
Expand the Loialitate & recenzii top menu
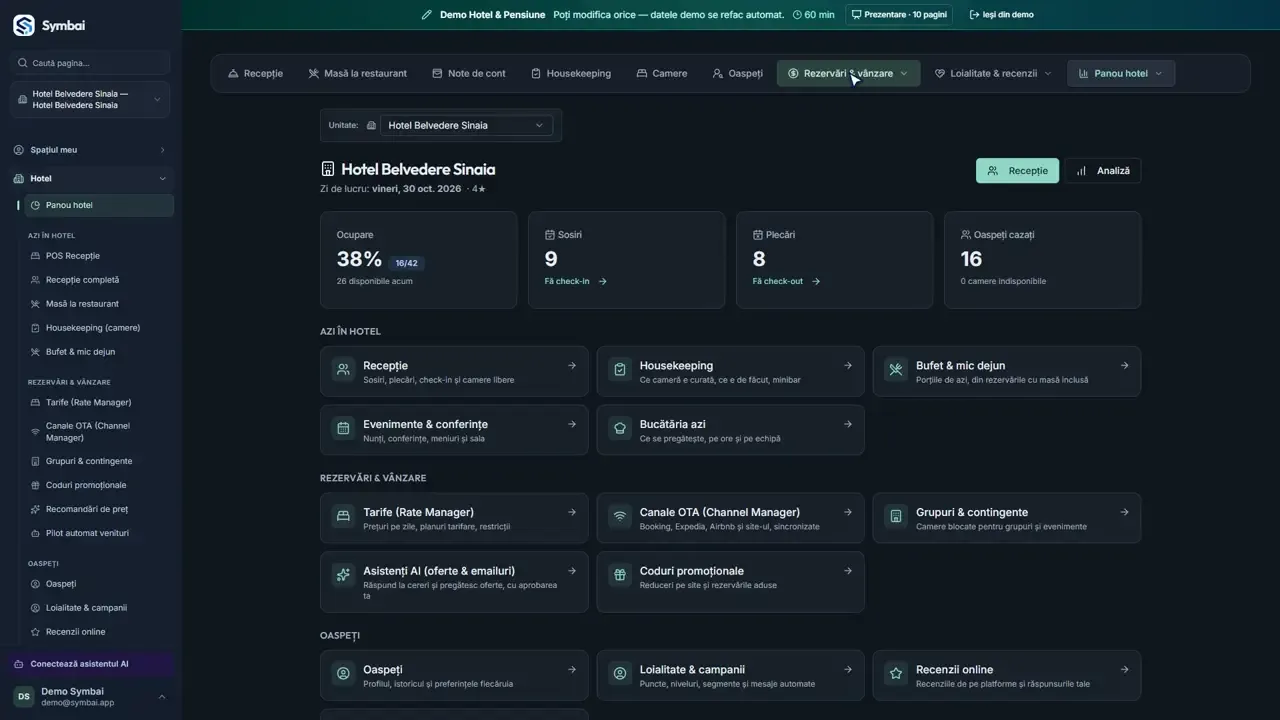tap(993, 73)
